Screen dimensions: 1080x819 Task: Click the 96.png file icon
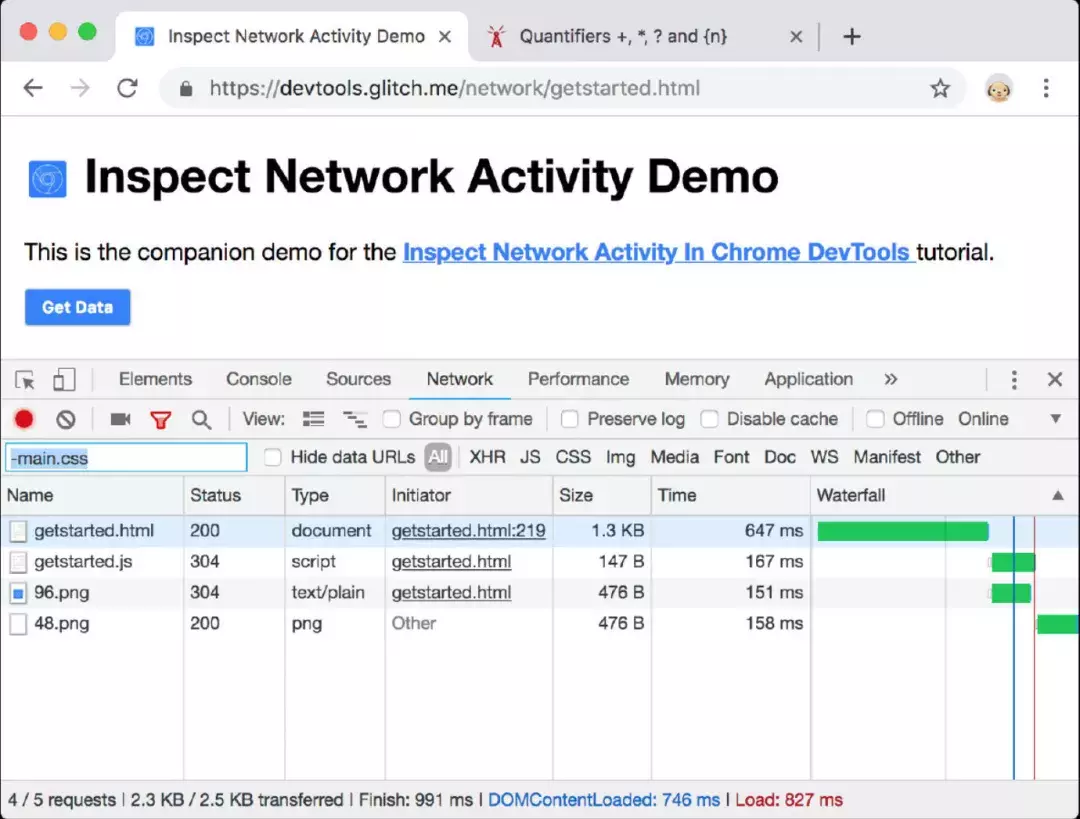point(19,592)
